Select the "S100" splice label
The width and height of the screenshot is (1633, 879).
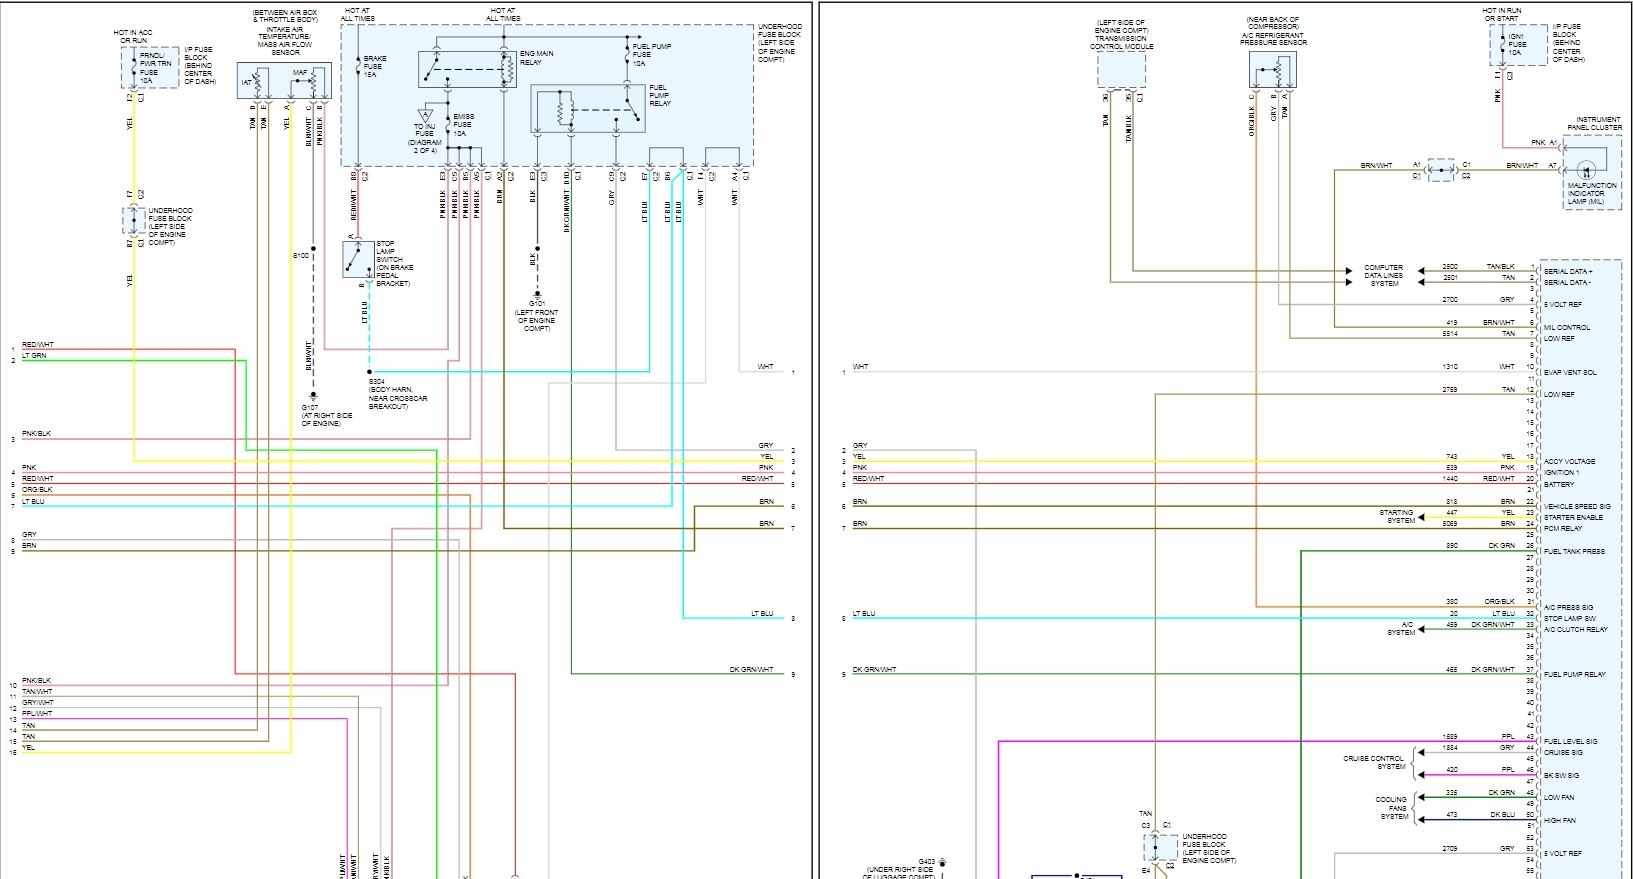click(301, 256)
